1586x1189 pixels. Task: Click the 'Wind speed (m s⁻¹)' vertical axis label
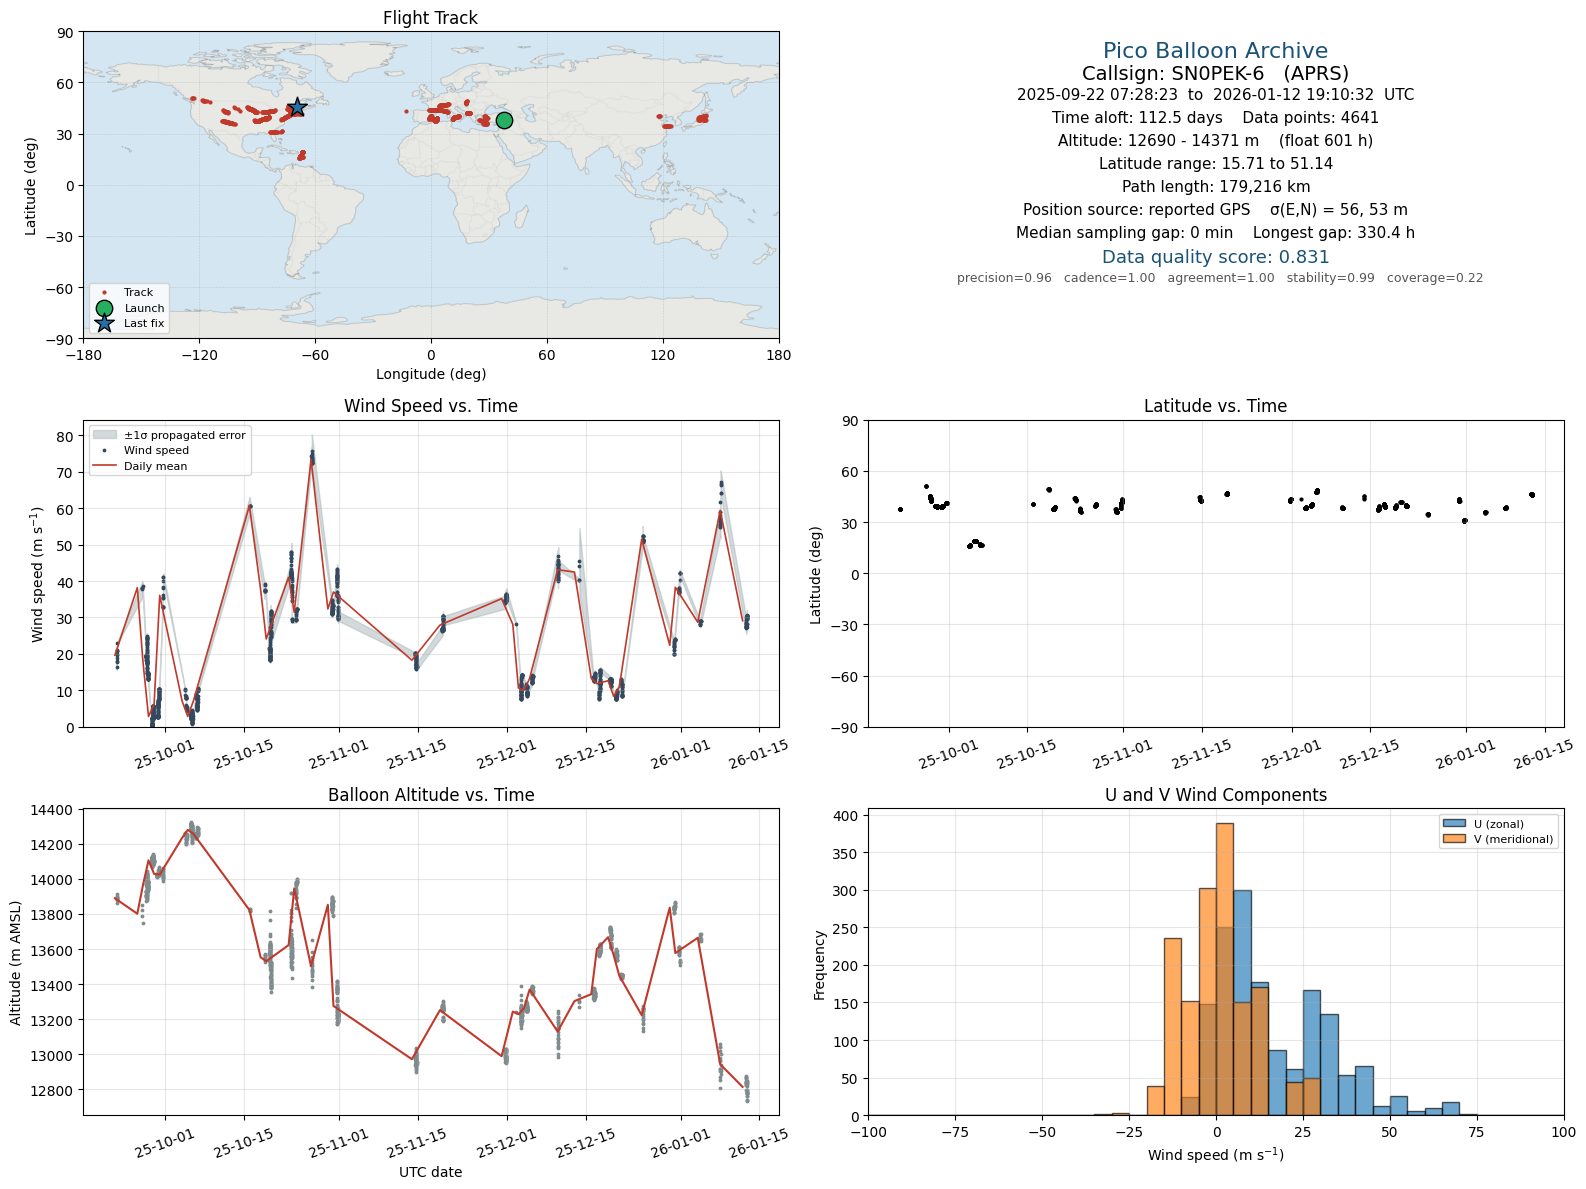pyautogui.click(x=38, y=575)
